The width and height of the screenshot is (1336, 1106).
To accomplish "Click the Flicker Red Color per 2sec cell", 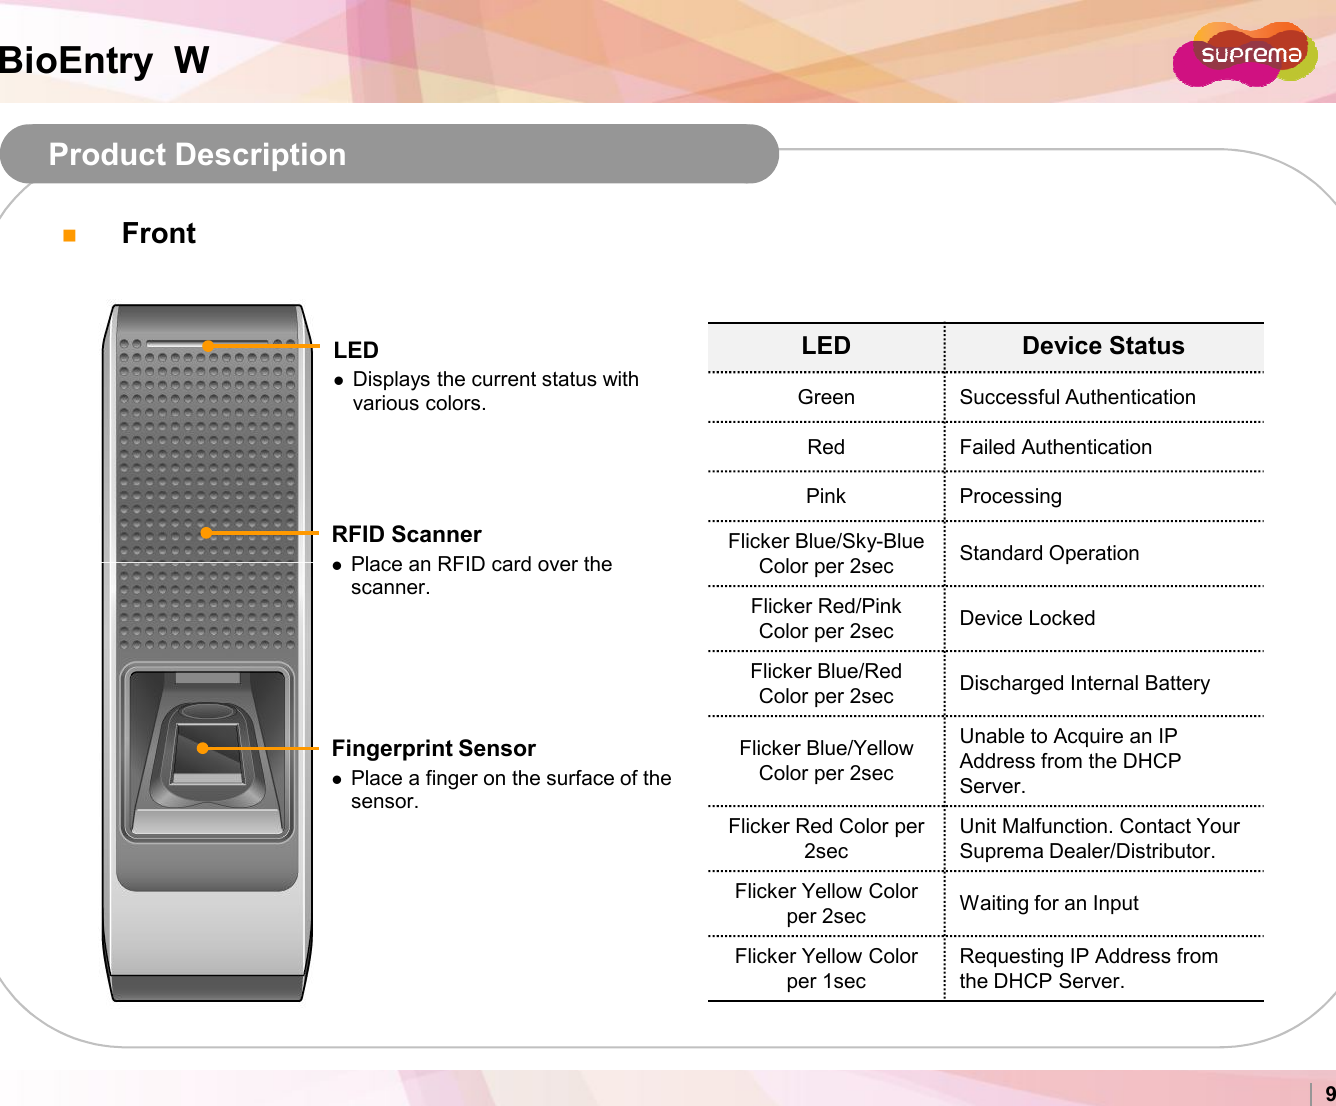I will [x=826, y=838].
